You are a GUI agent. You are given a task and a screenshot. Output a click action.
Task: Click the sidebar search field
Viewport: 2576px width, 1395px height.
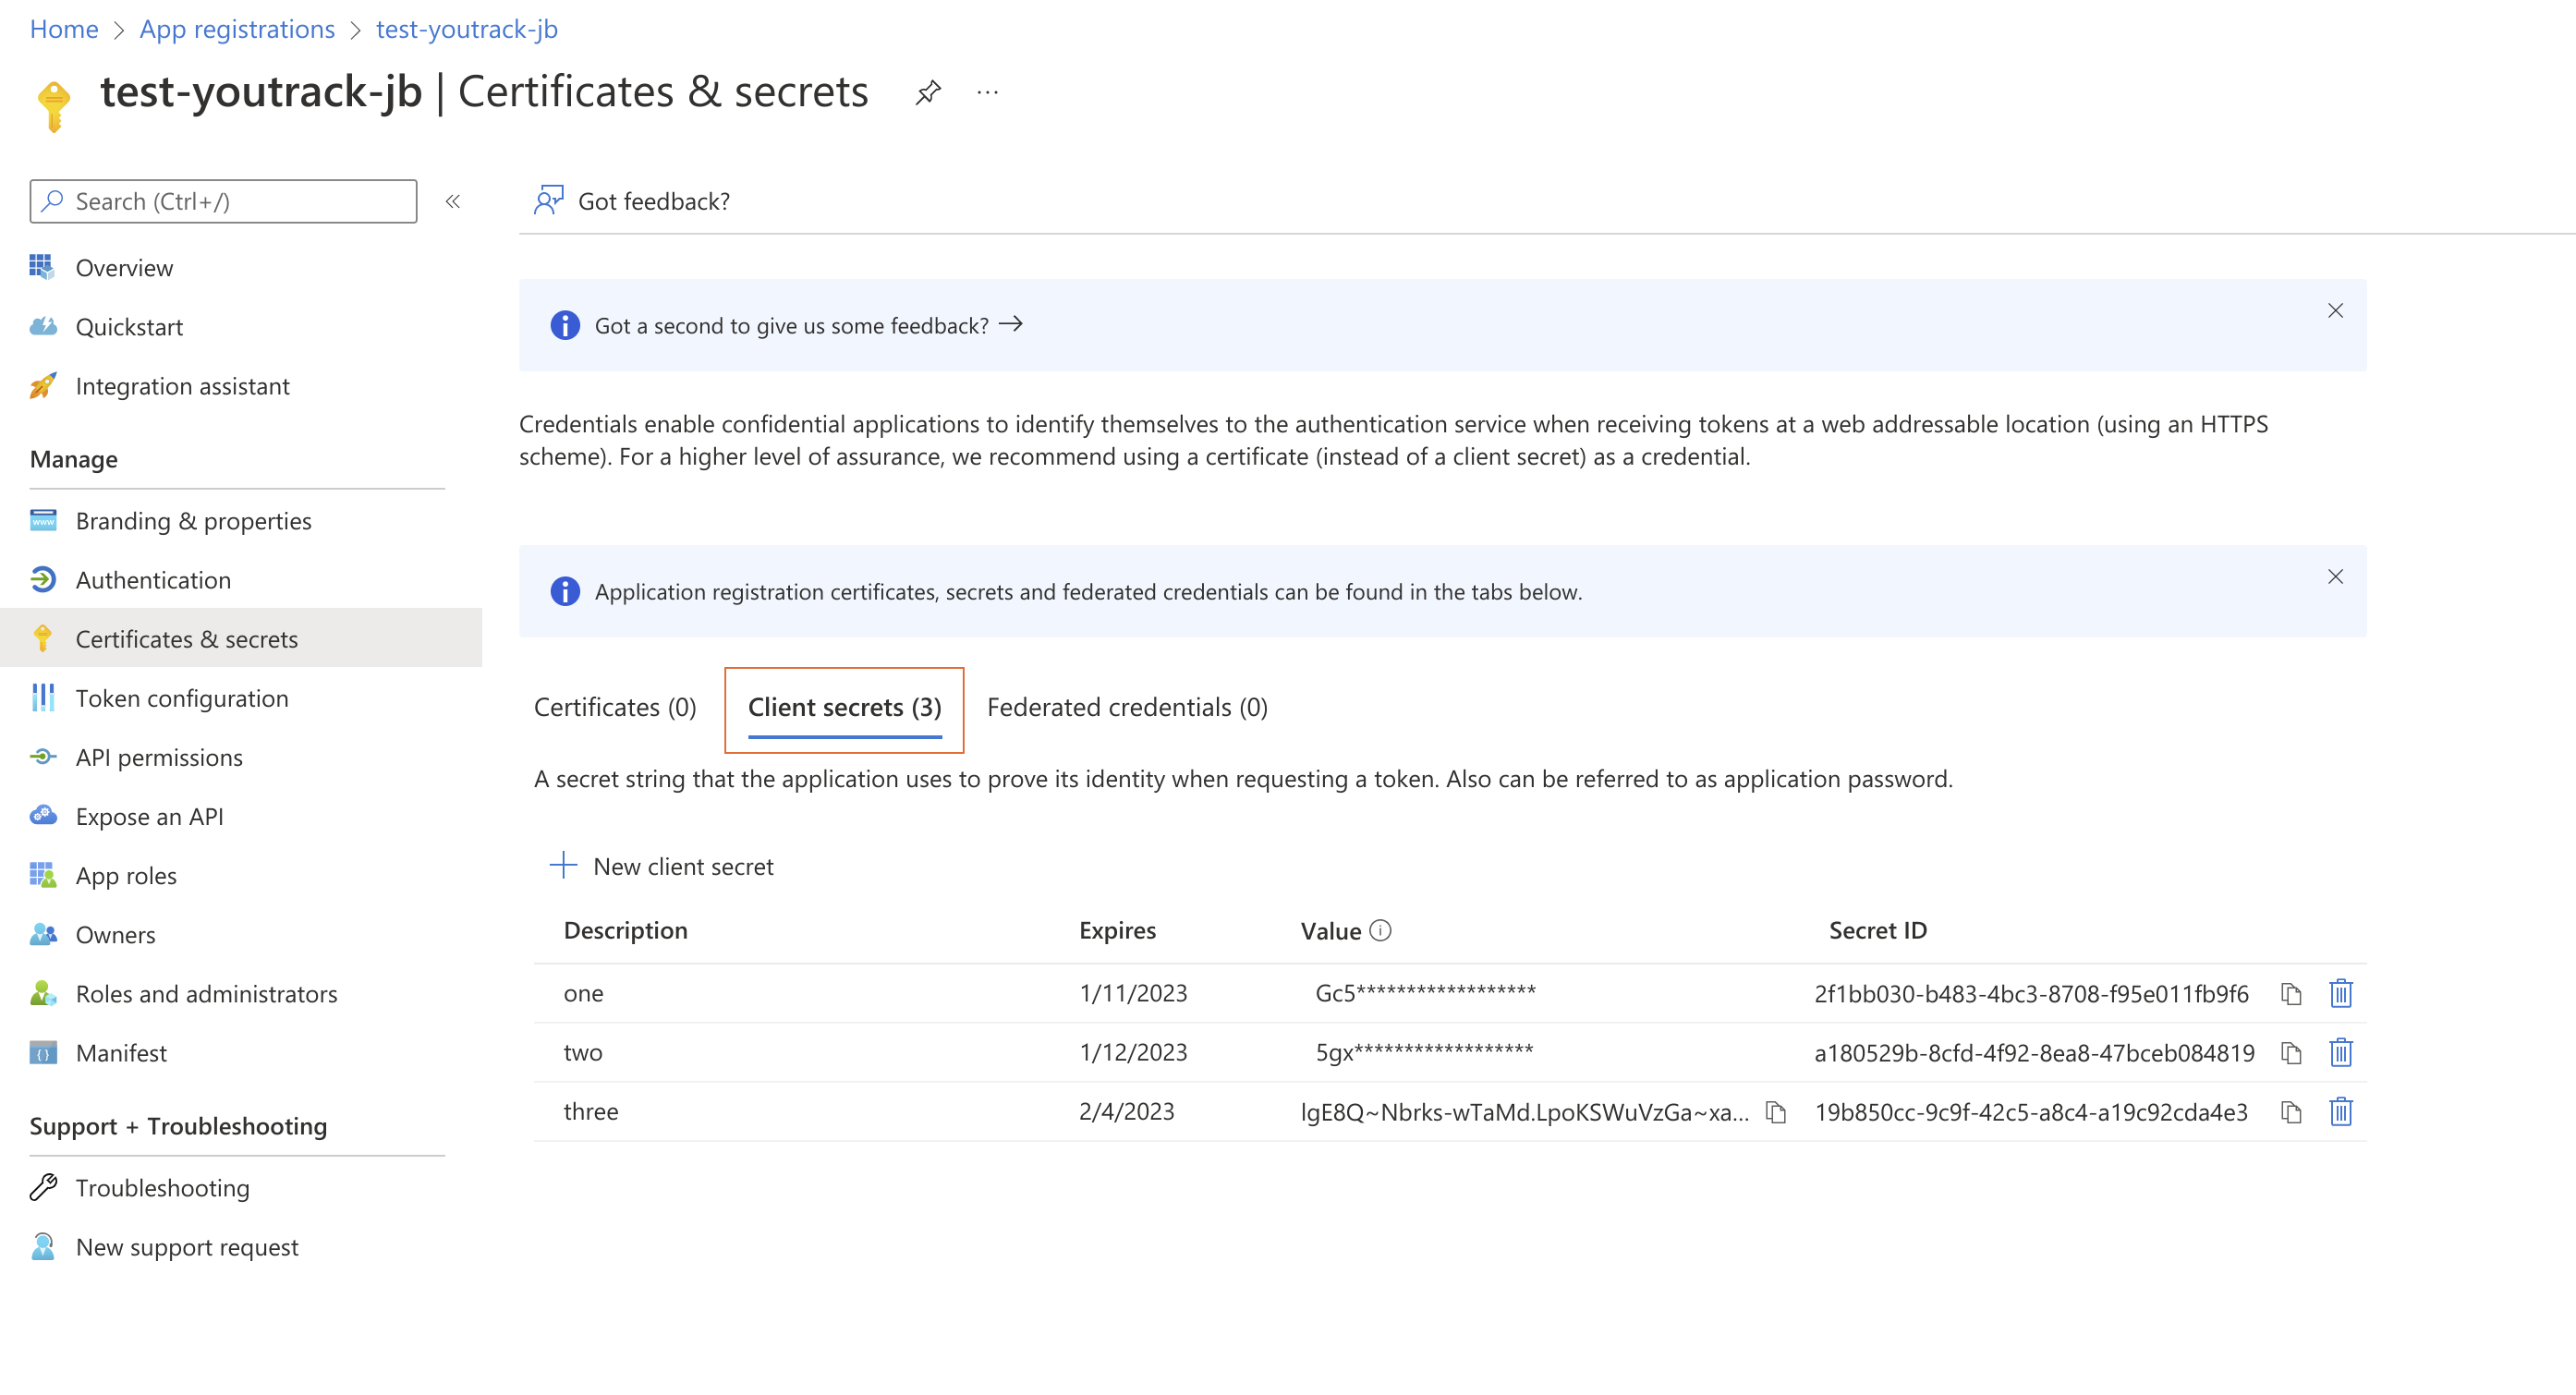(x=222, y=201)
